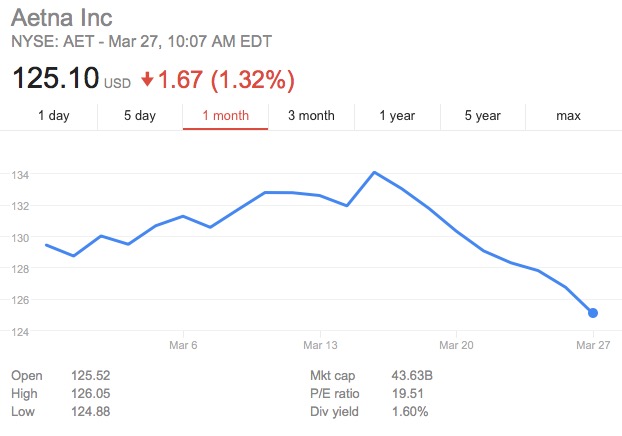This screenshot has height=436, width=622.
Task: Click the Mar 13 axis label
Action: (319, 344)
